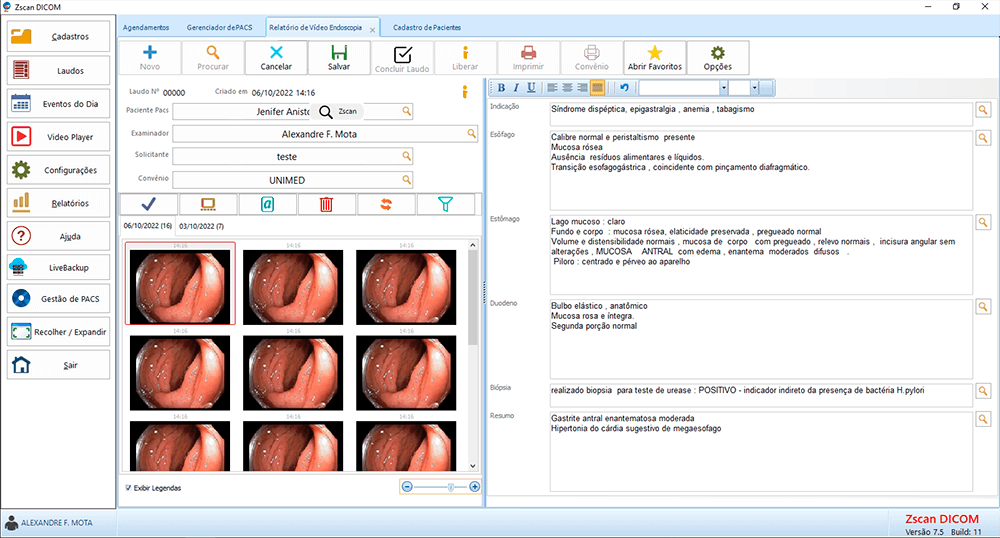
Task: Click magnifier icon beside Esôfago field
Action: 983,138
